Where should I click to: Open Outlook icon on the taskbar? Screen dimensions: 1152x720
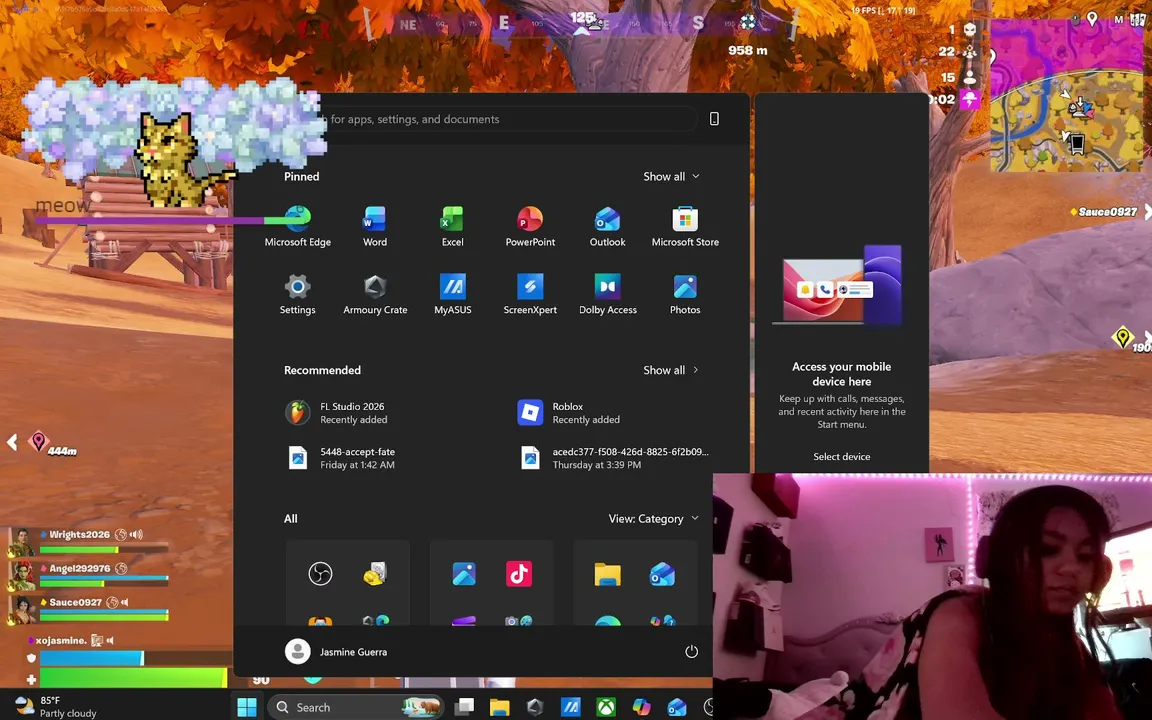(677, 707)
